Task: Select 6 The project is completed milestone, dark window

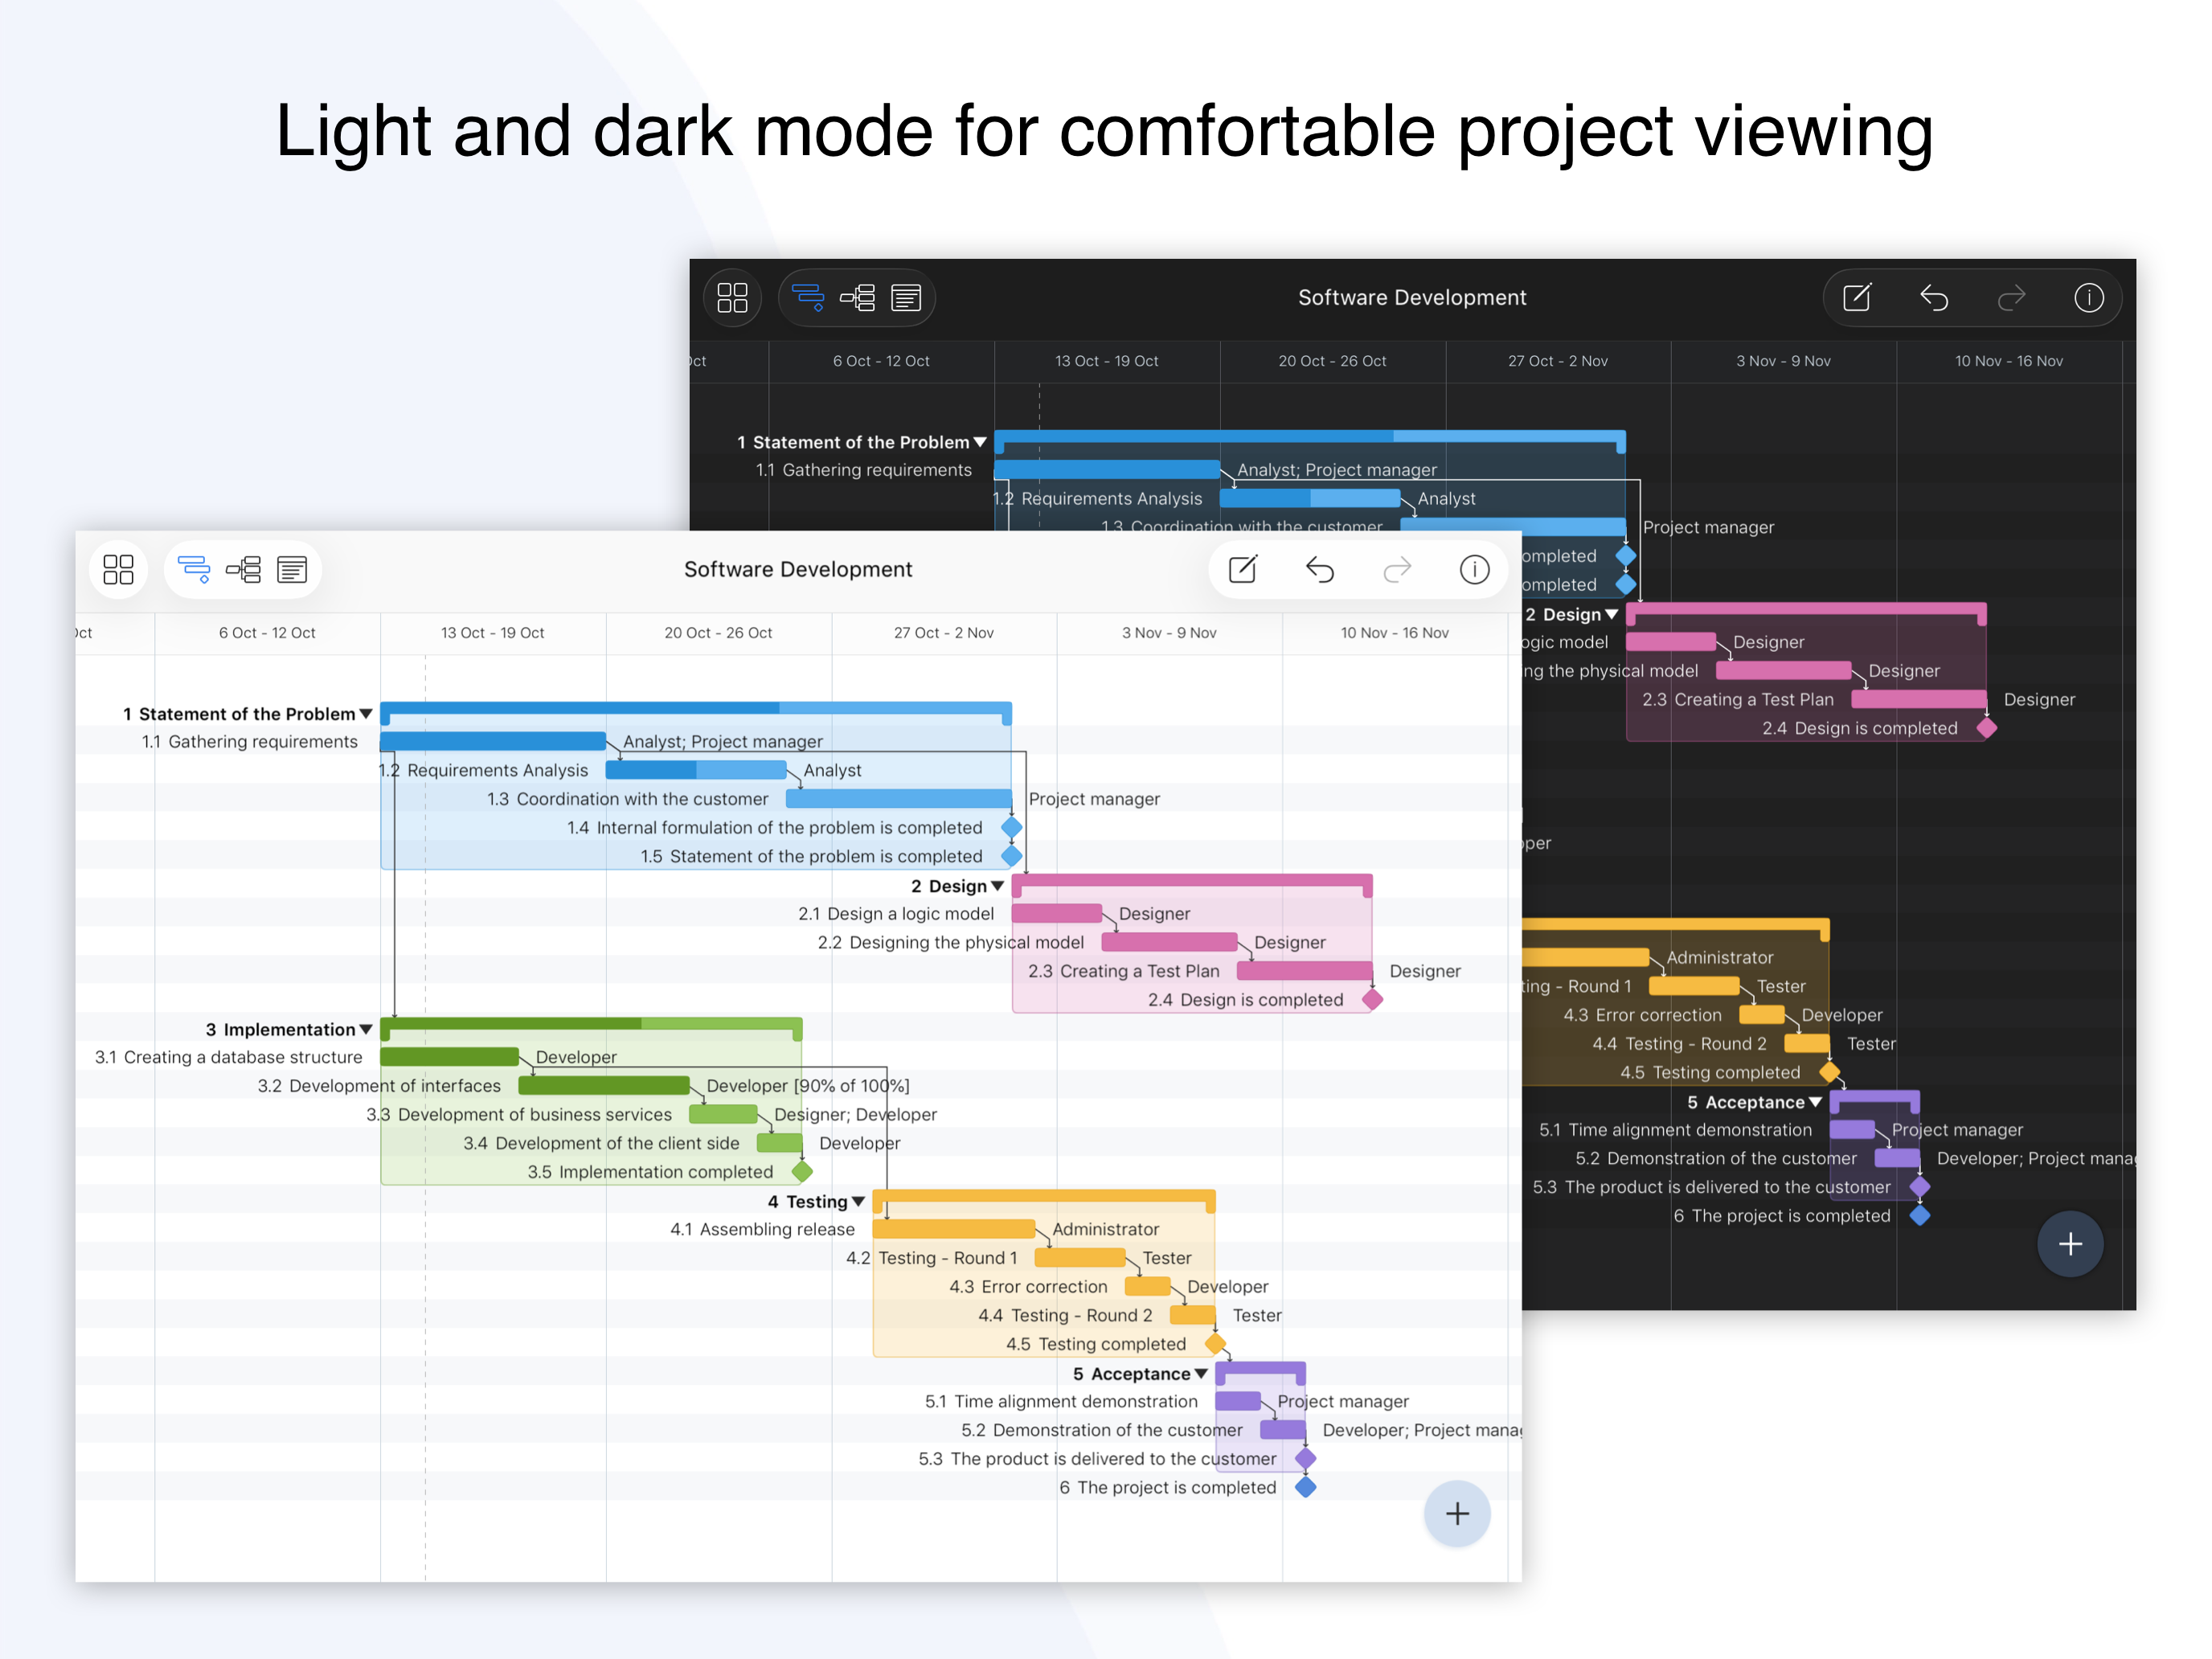Action: click(1920, 1217)
